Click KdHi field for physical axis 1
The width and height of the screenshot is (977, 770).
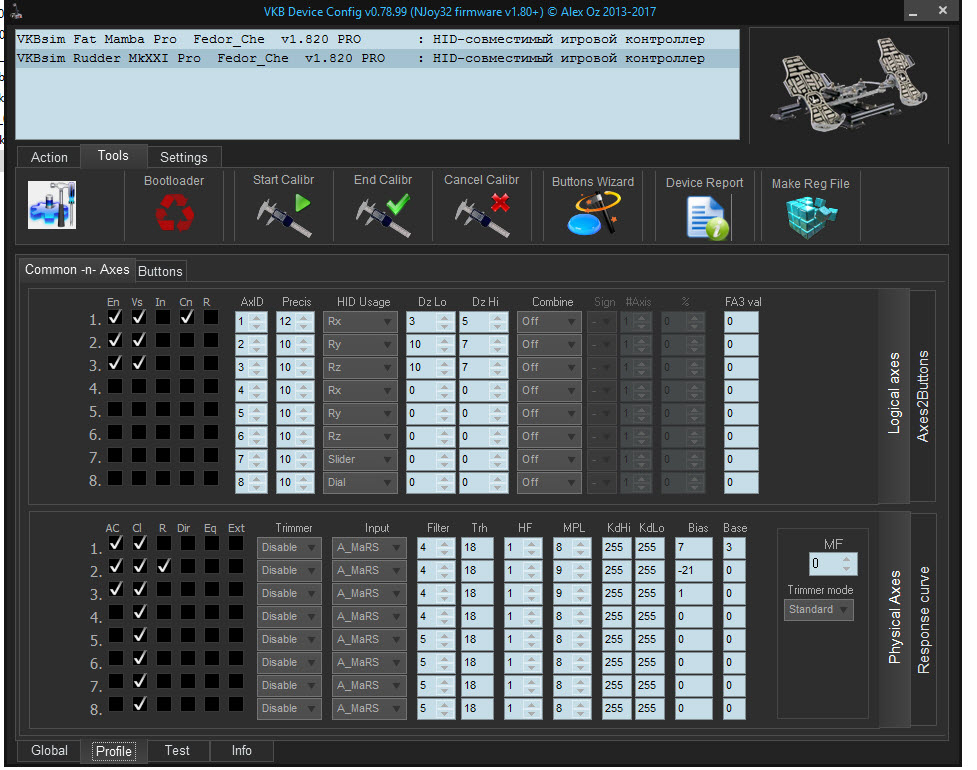(616, 548)
